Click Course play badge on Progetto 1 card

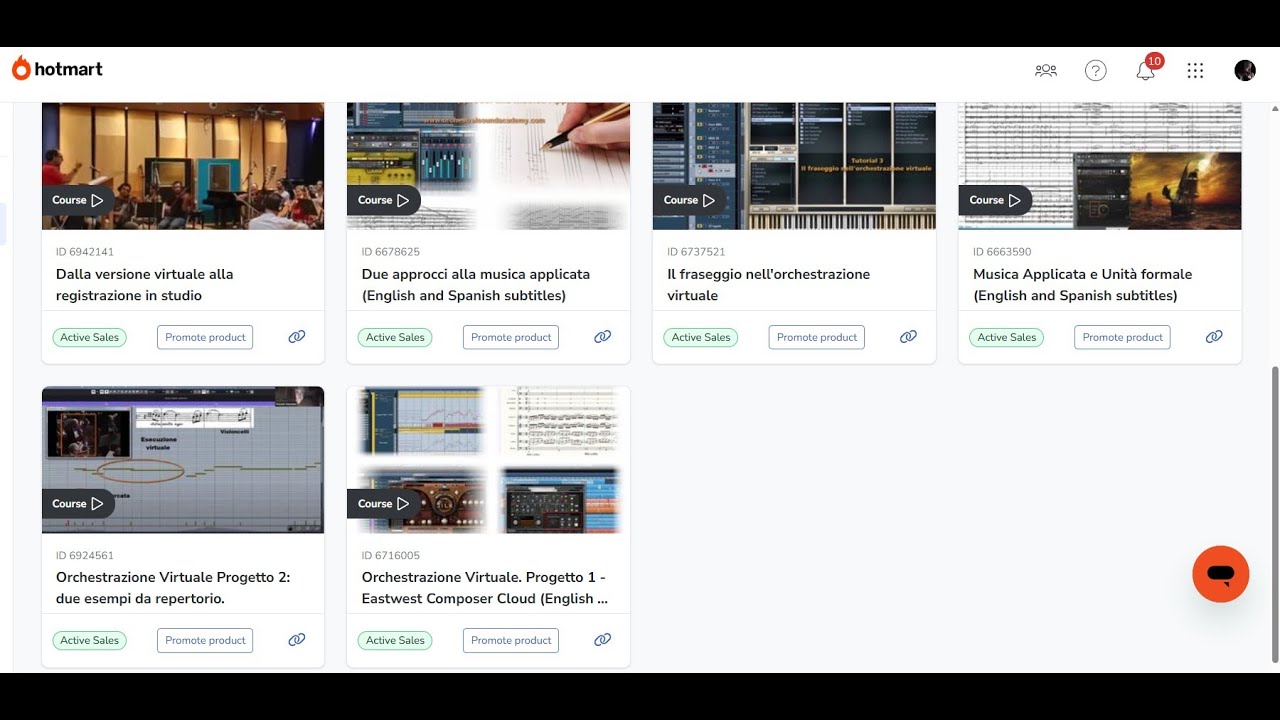click(384, 503)
